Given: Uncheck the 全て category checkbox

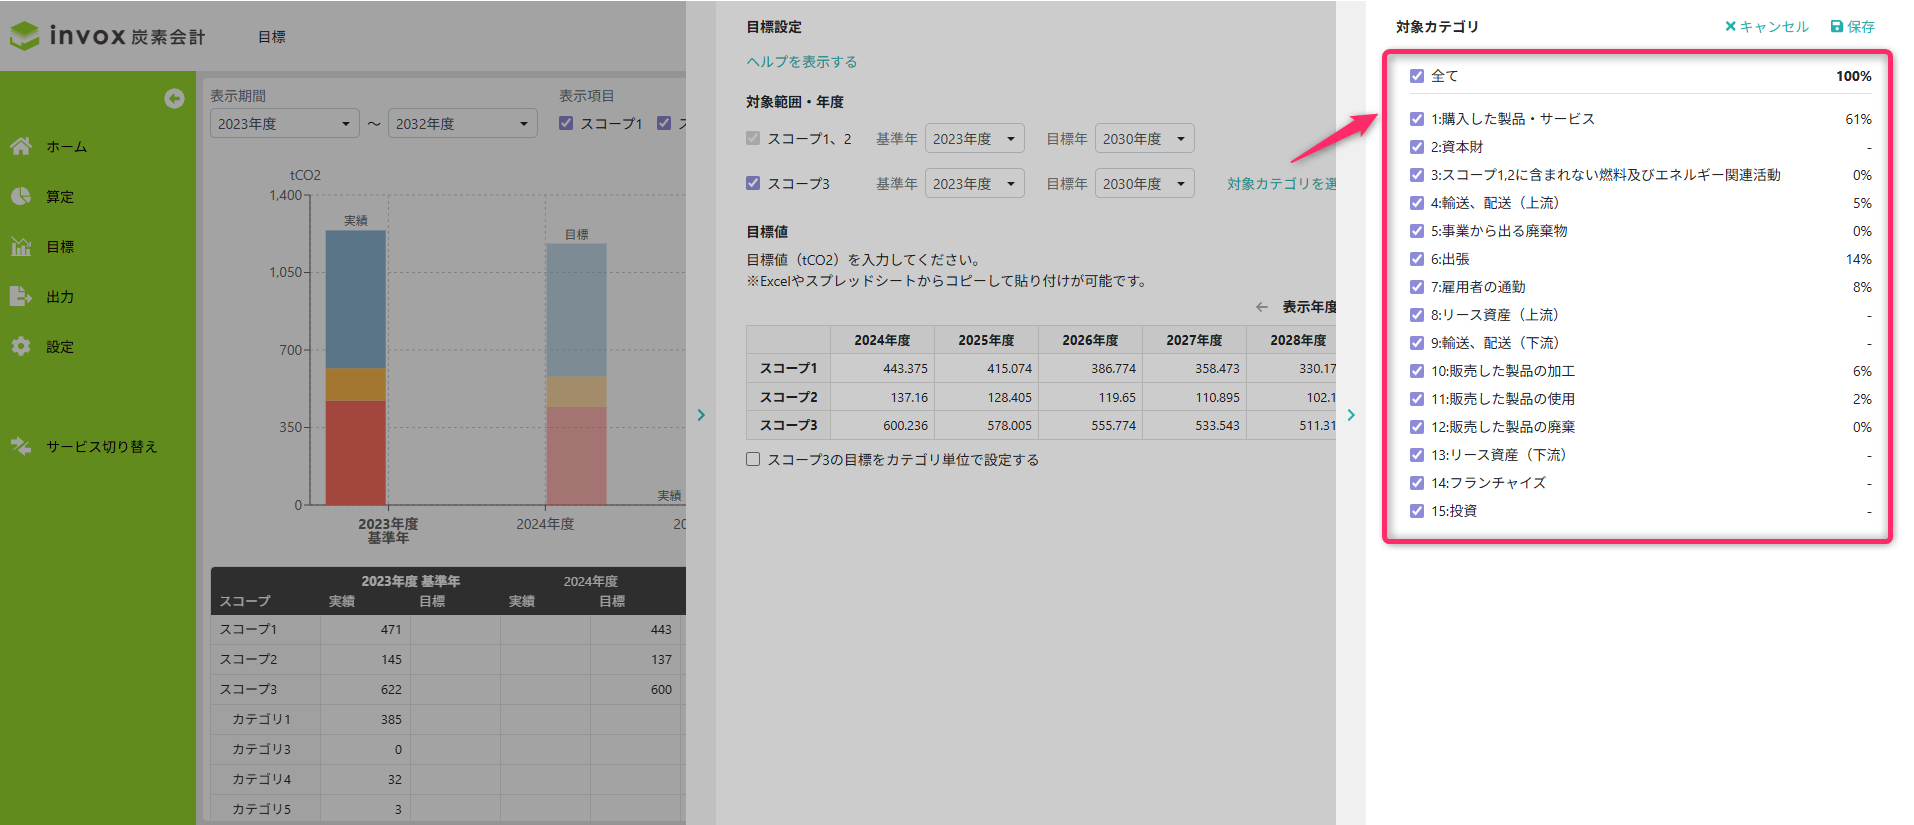Looking at the screenshot, I should 1417,76.
